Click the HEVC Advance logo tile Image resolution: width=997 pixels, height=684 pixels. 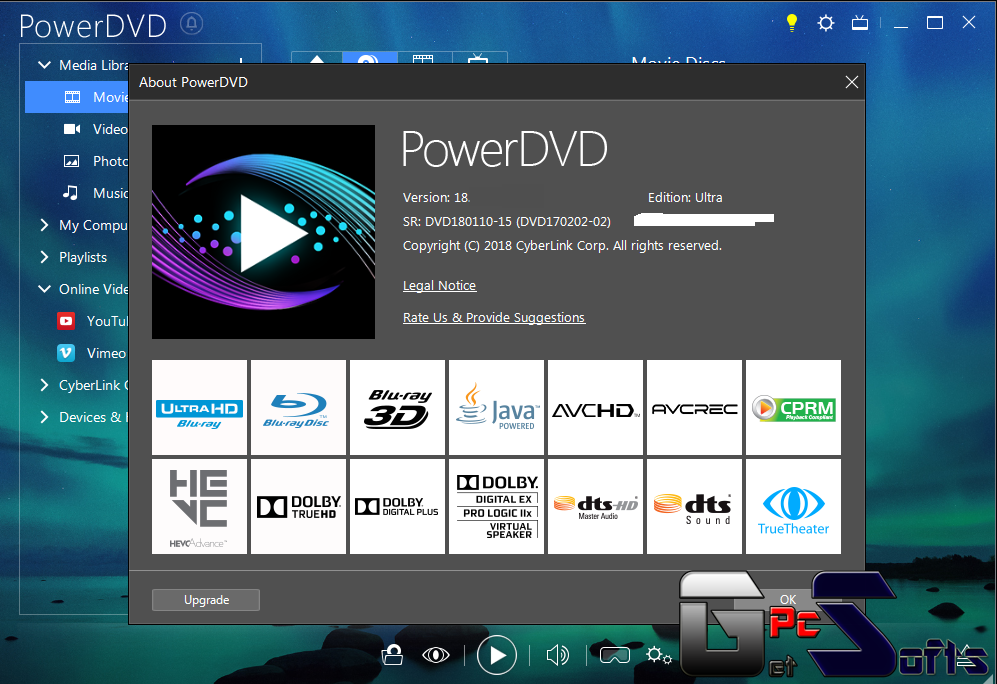click(199, 507)
